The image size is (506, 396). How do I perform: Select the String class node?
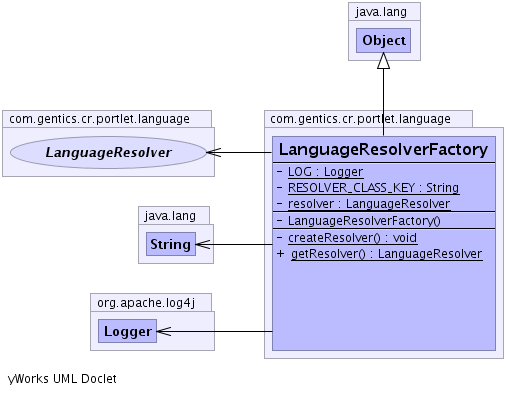click(x=171, y=244)
